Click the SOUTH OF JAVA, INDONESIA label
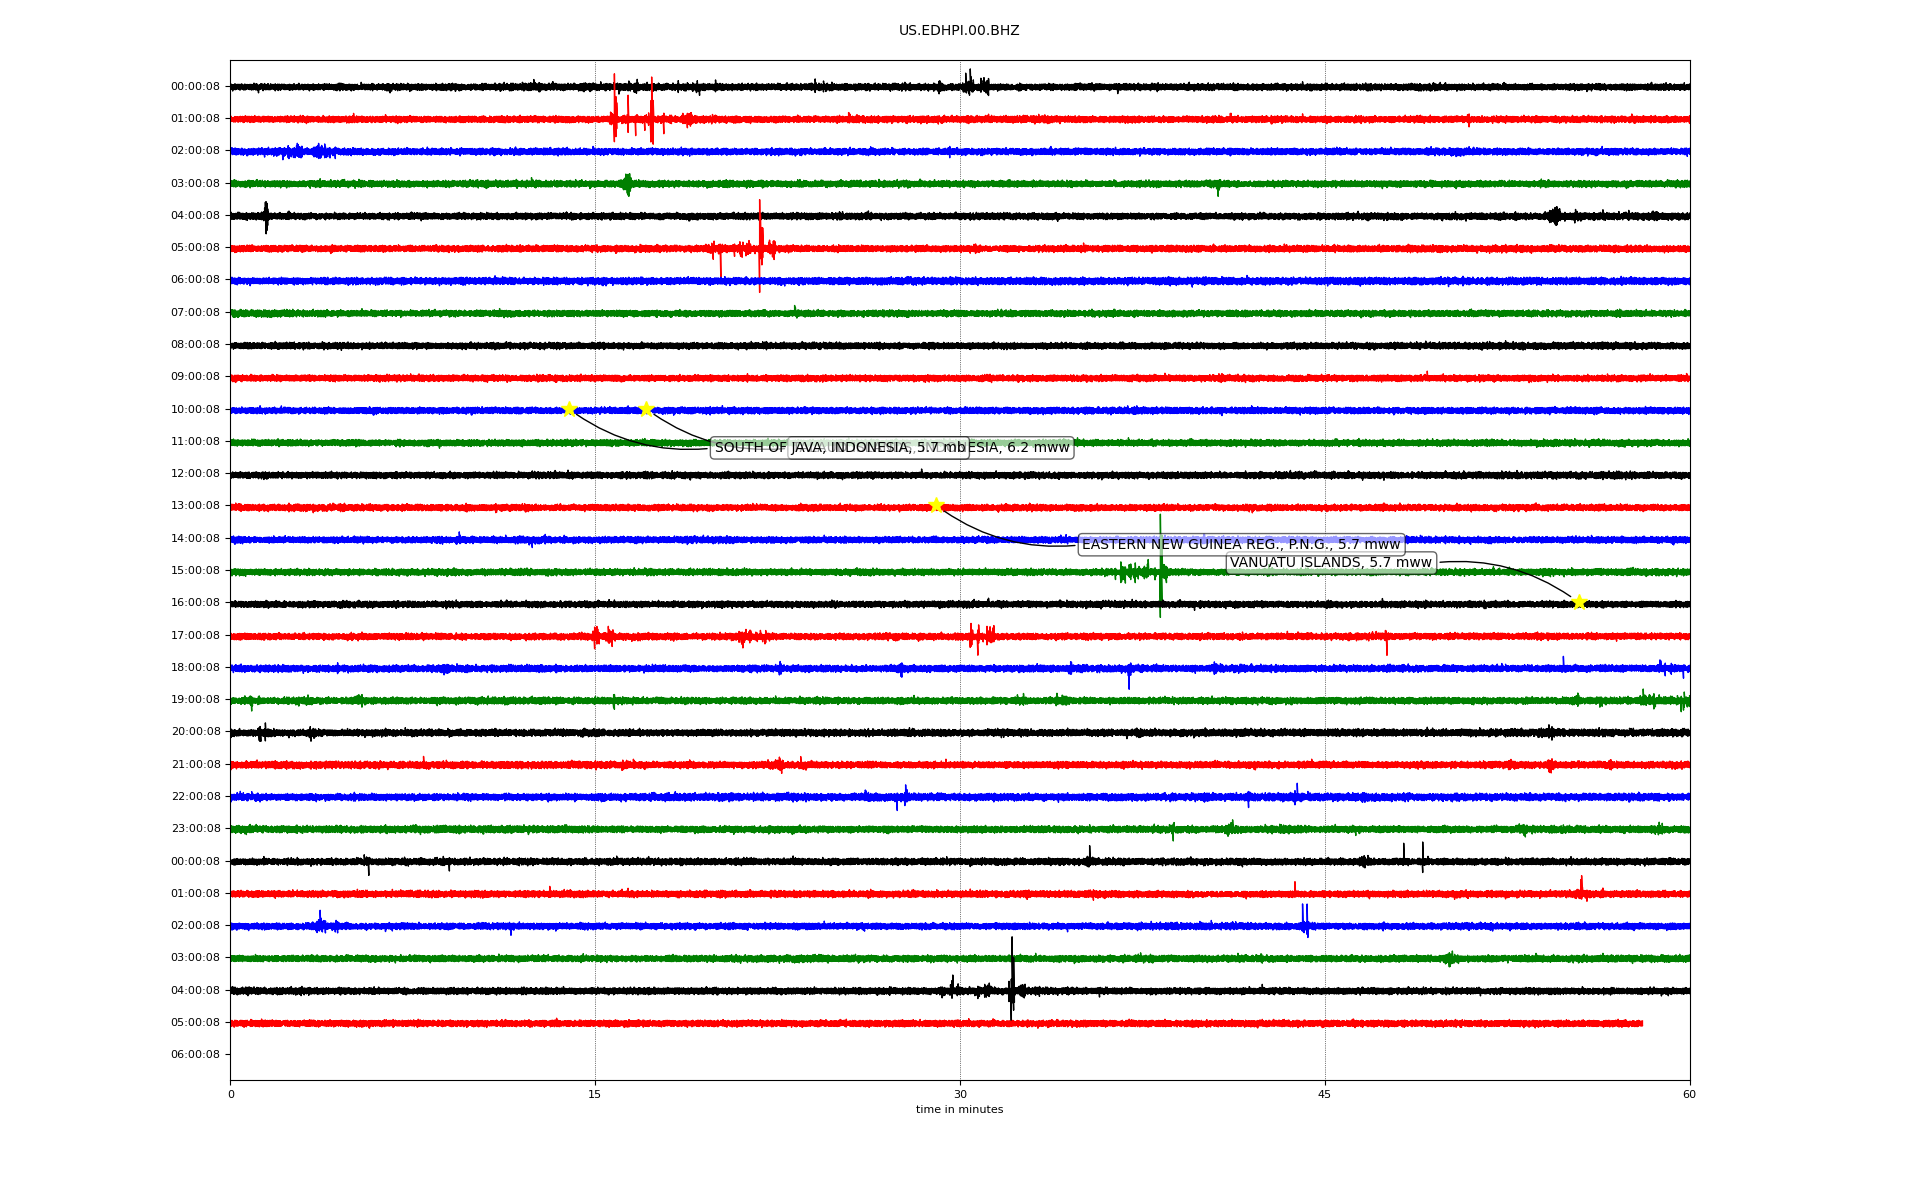 coord(840,447)
